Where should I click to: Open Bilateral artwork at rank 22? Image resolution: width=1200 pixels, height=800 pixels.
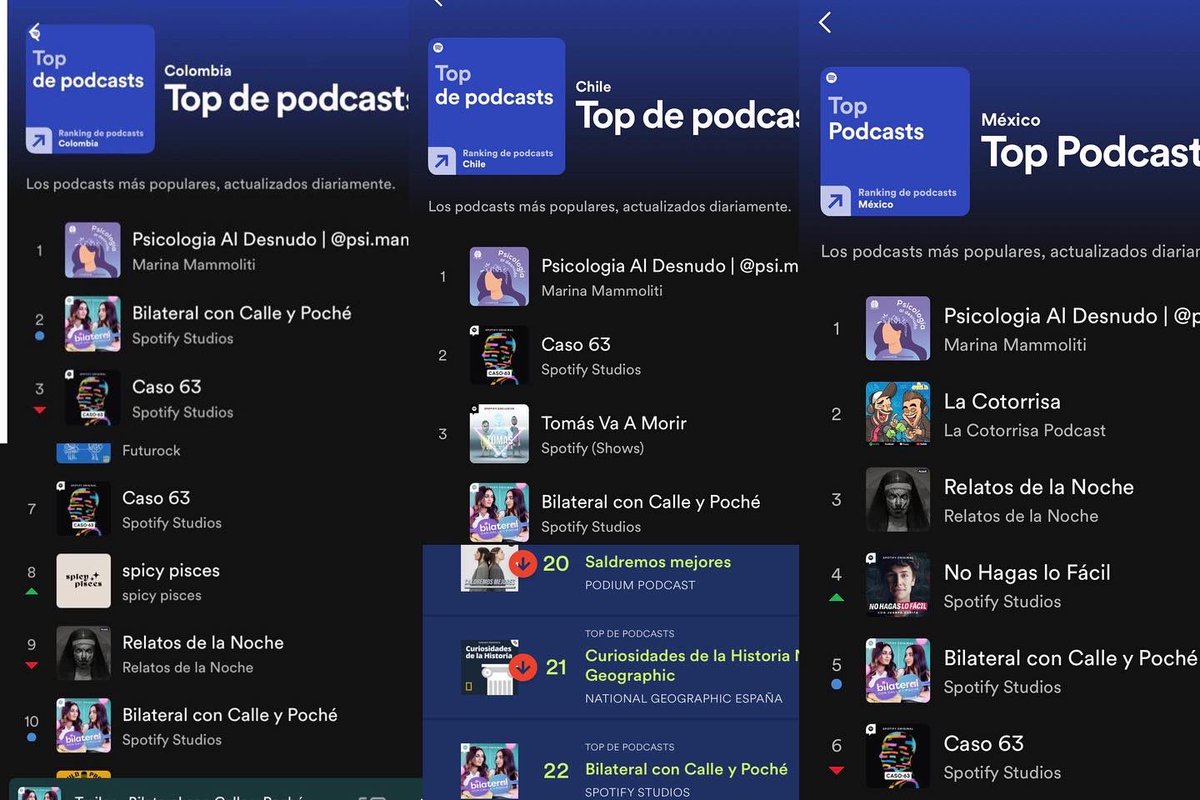(x=489, y=771)
